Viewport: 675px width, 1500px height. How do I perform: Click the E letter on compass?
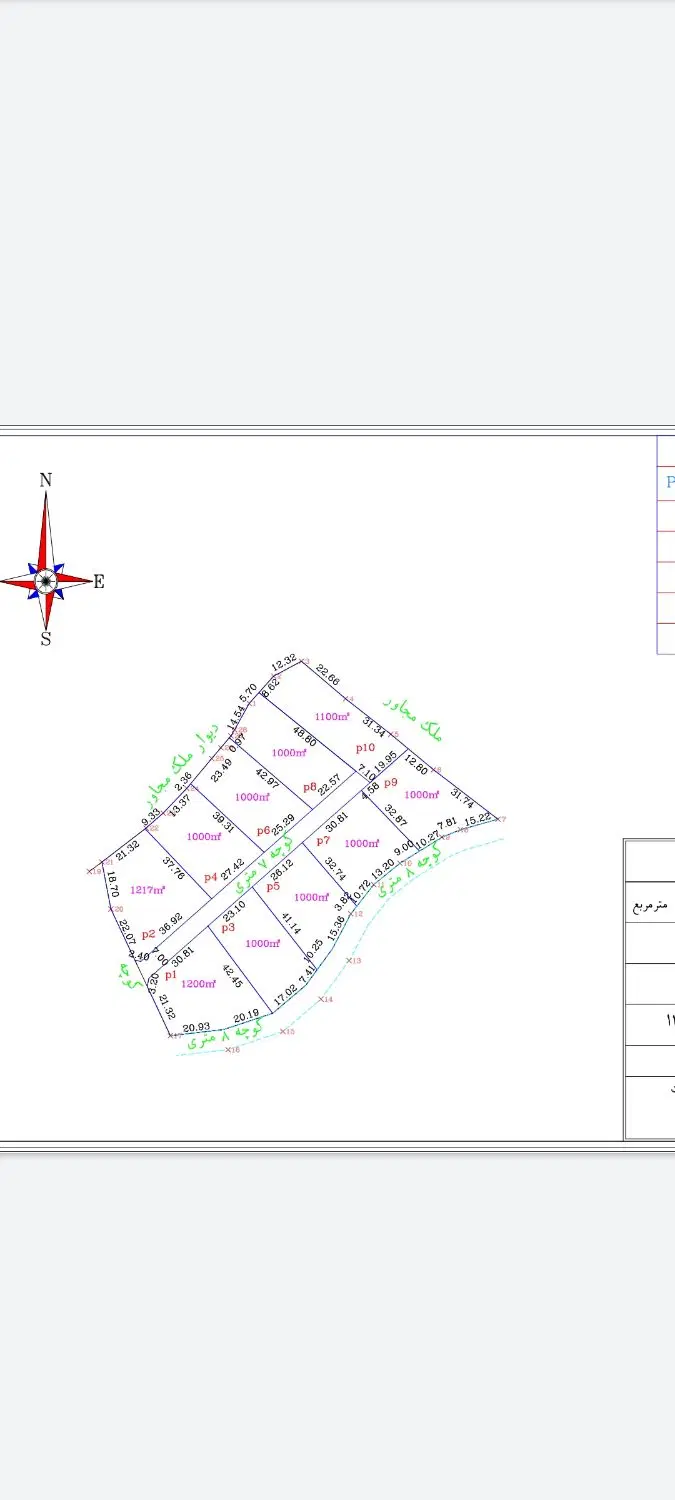coord(99,582)
